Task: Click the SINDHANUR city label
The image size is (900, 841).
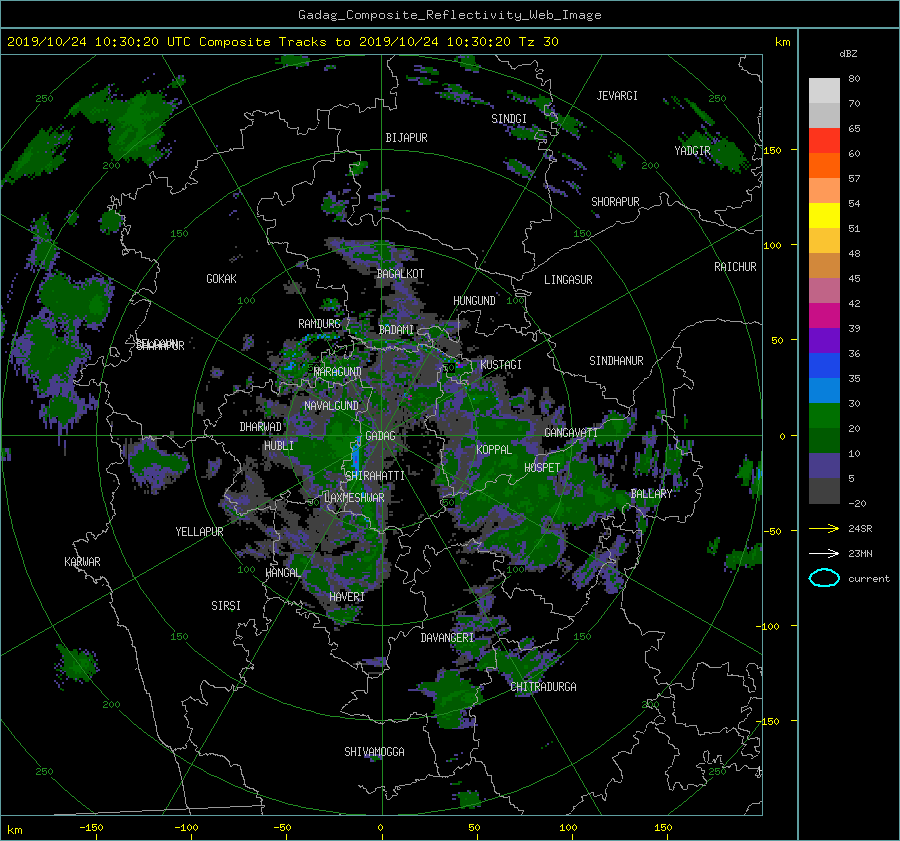Action: [x=616, y=361]
